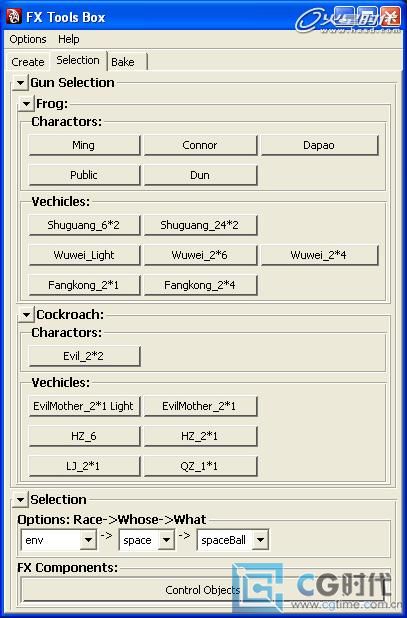Switch to the Create tab
This screenshot has width=407, height=618.
click(28, 62)
